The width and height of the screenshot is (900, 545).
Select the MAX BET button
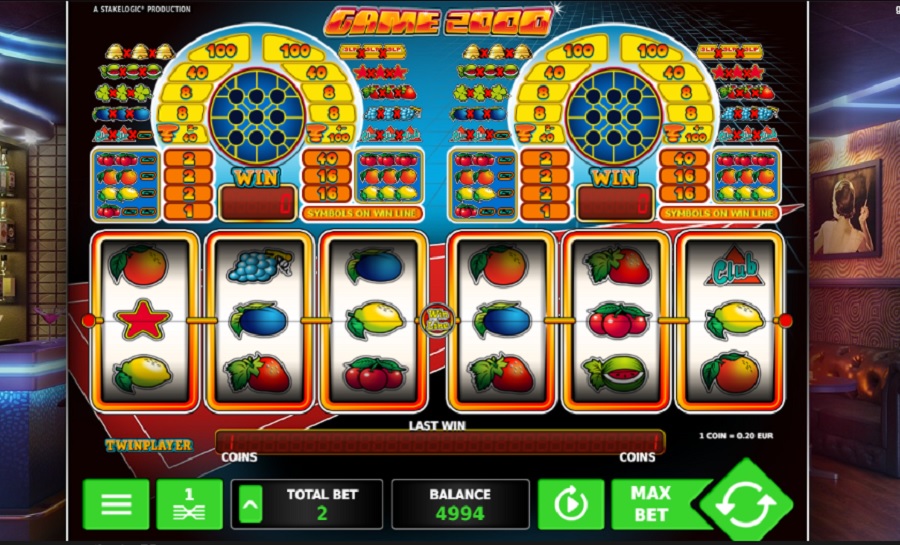654,504
